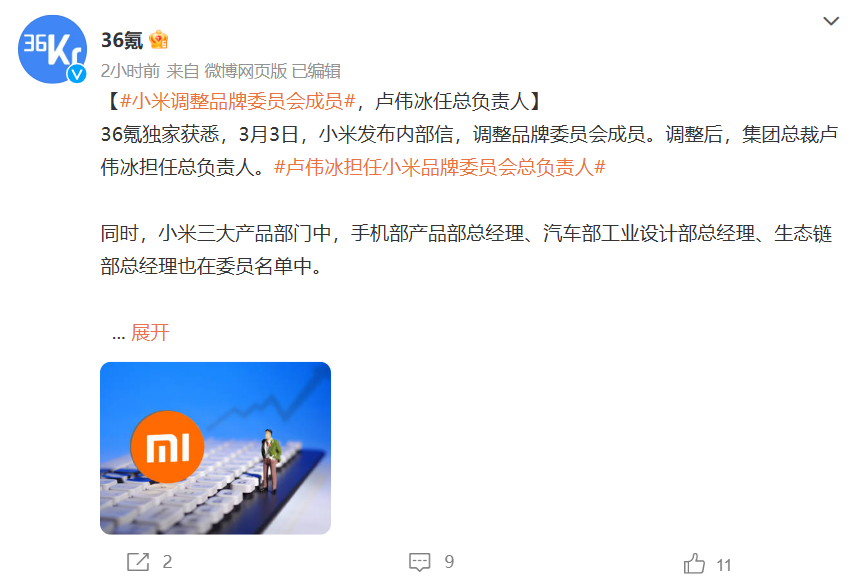Click the repost share arrow icon
Screen dimensions: 856x586
tap(138, 562)
